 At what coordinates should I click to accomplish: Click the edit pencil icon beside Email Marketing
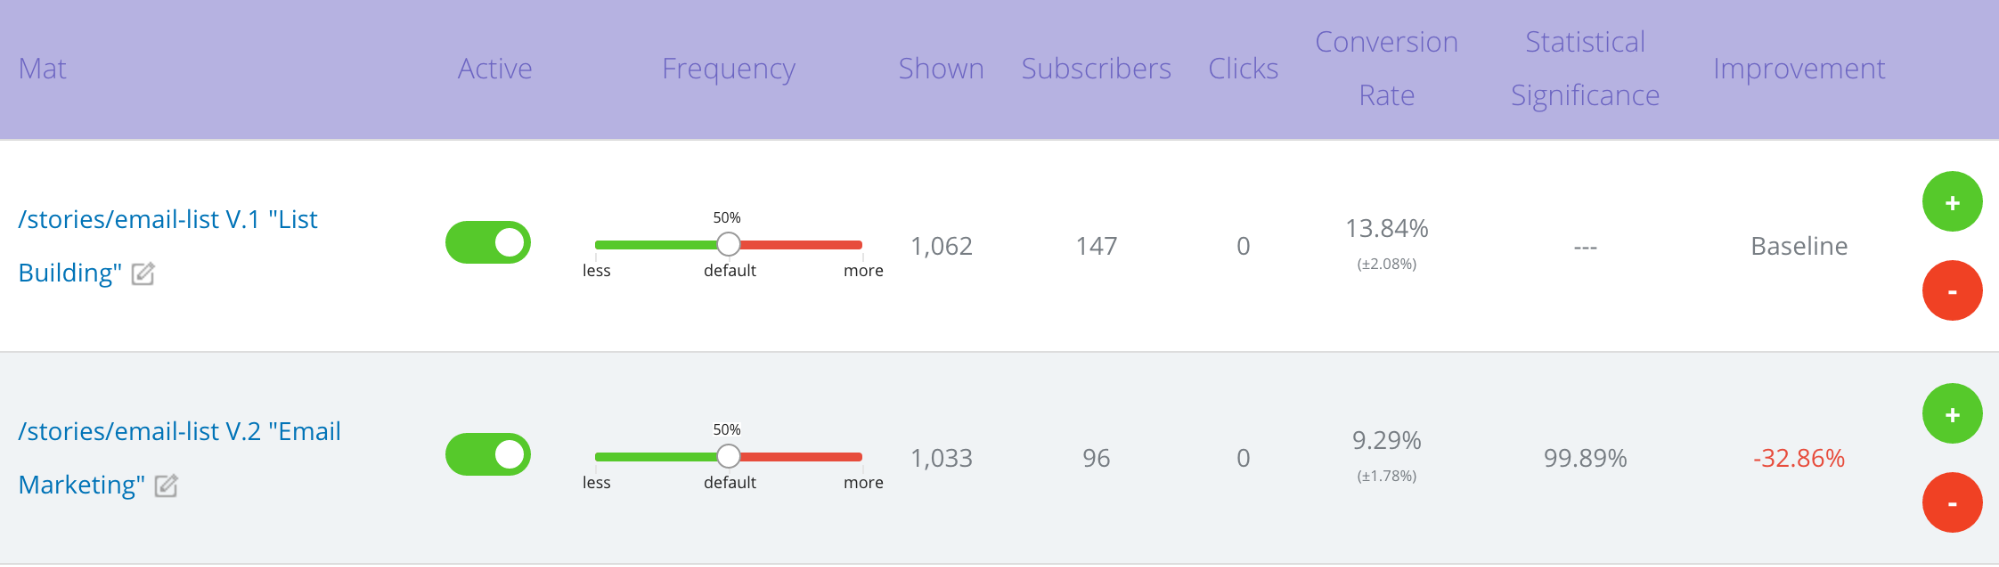click(x=166, y=486)
